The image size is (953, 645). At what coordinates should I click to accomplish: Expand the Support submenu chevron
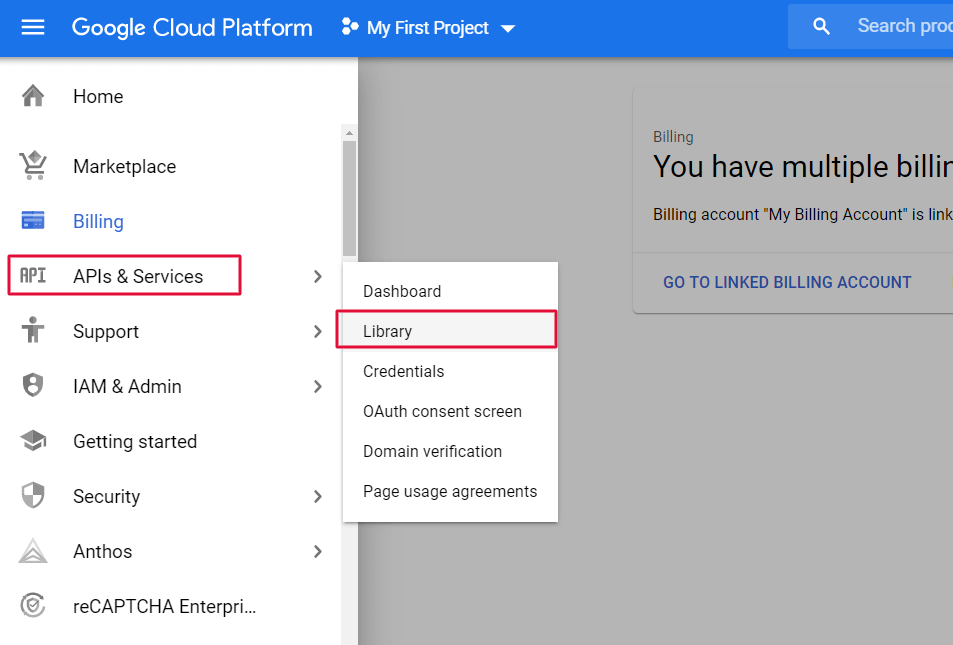(317, 331)
